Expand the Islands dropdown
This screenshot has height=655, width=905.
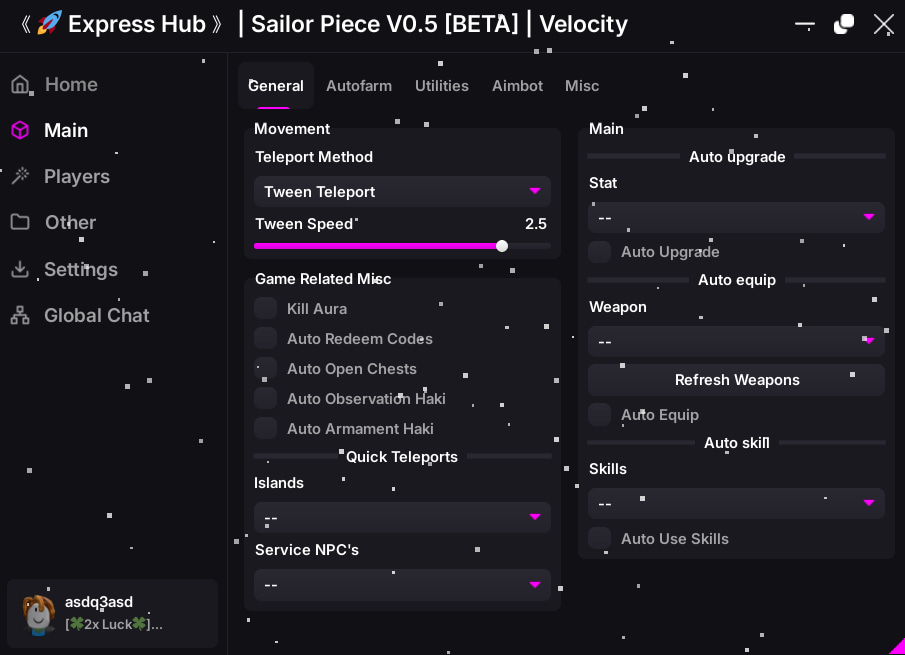point(402,517)
